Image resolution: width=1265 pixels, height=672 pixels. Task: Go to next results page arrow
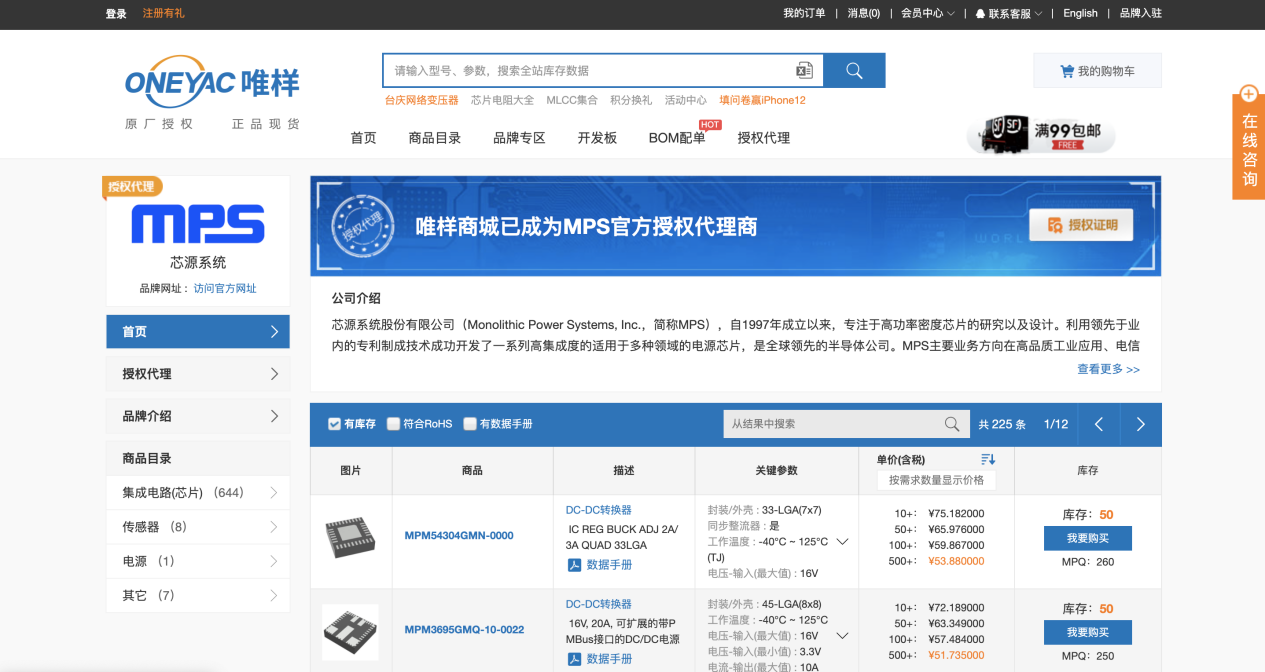pos(1141,424)
